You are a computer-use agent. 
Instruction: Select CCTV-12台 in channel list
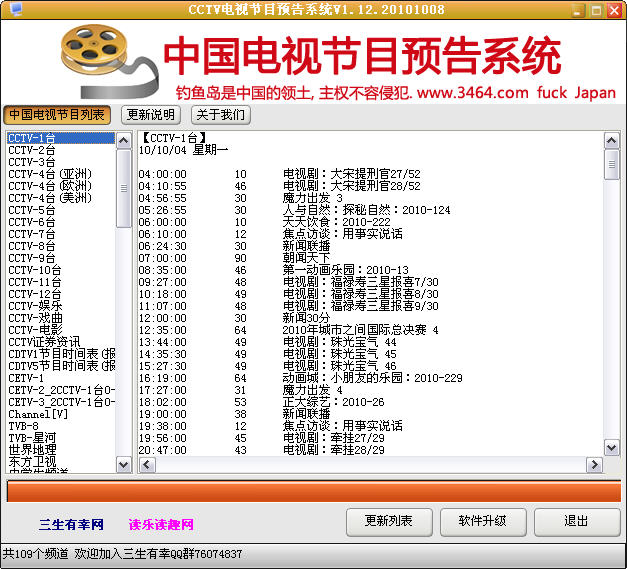pyautogui.click(x=61, y=294)
